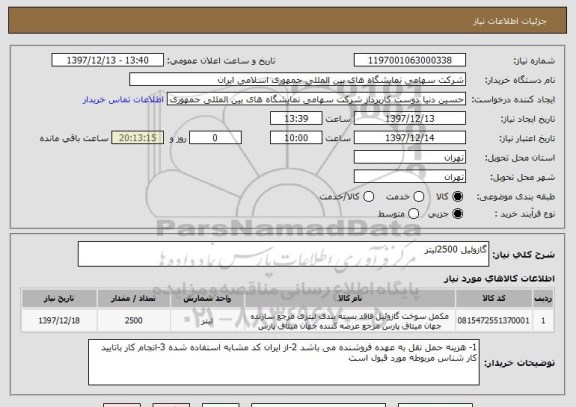Choose the جزیی purchase process option

click(x=457, y=213)
